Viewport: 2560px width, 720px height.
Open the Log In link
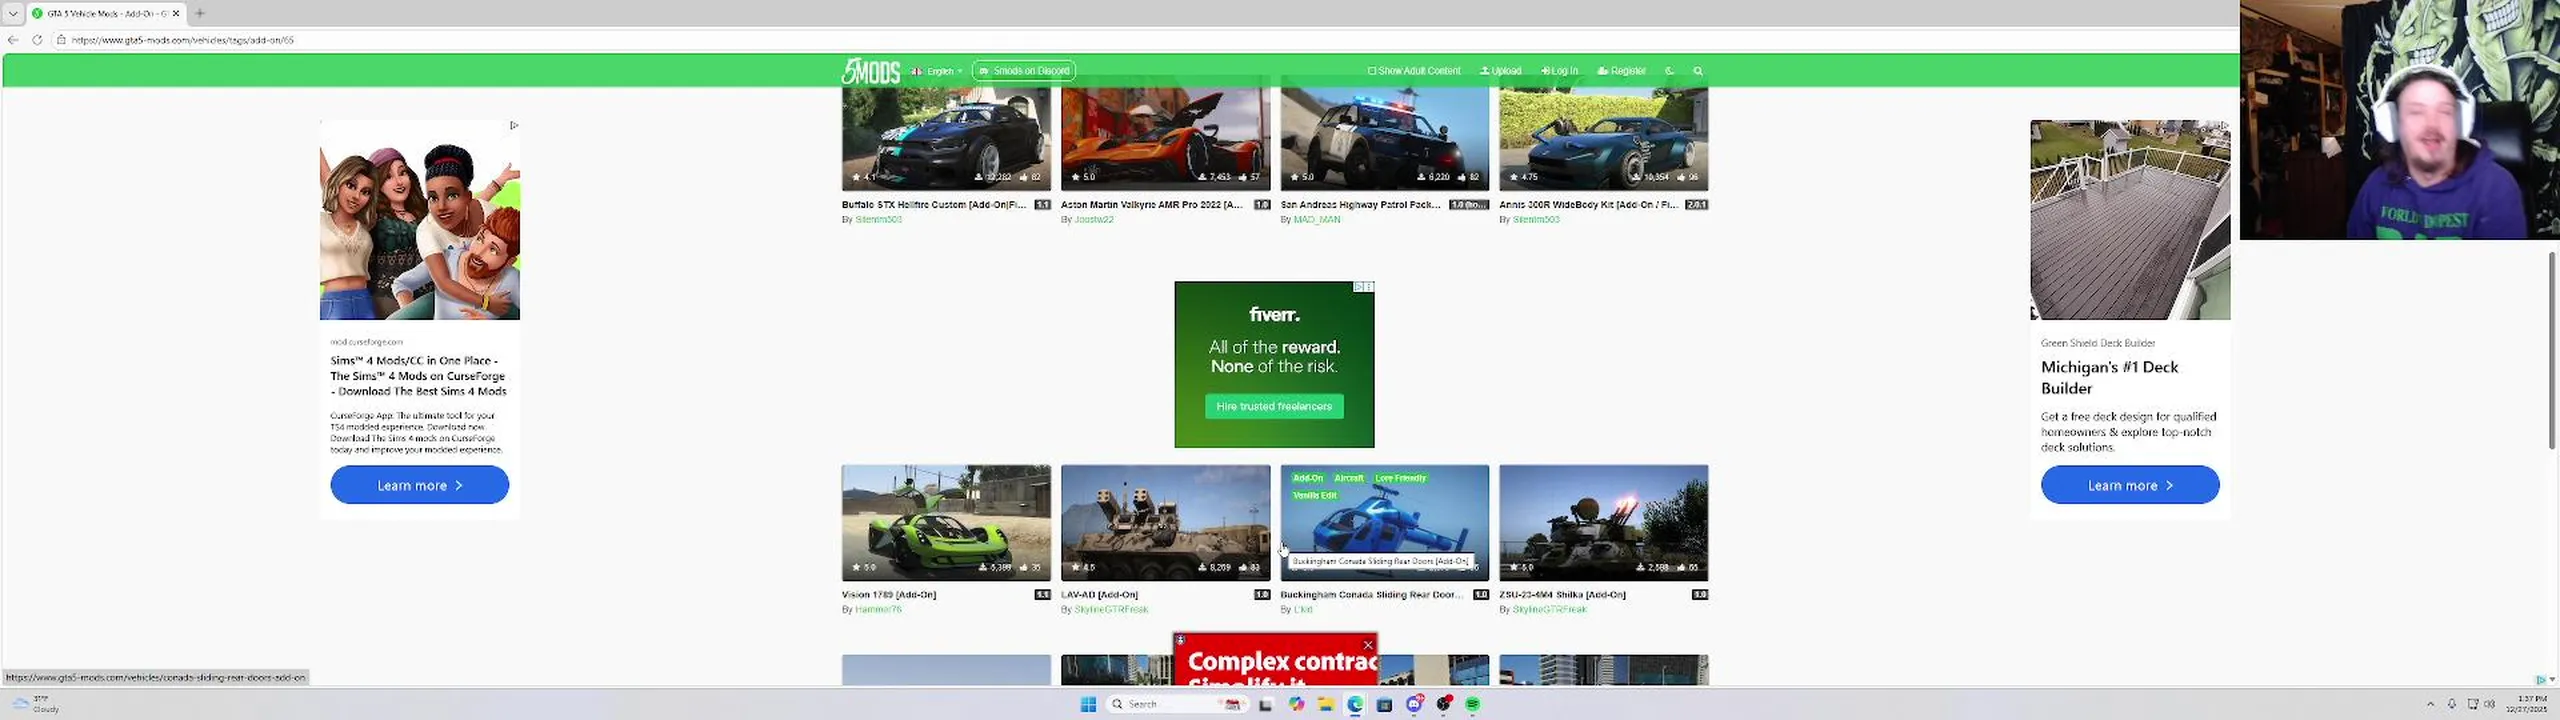pyautogui.click(x=1559, y=71)
